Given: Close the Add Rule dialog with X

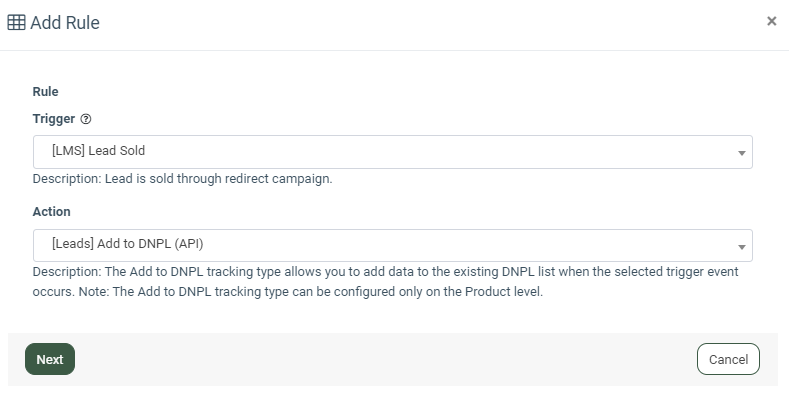Looking at the screenshot, I should click(x=771, y=21).
